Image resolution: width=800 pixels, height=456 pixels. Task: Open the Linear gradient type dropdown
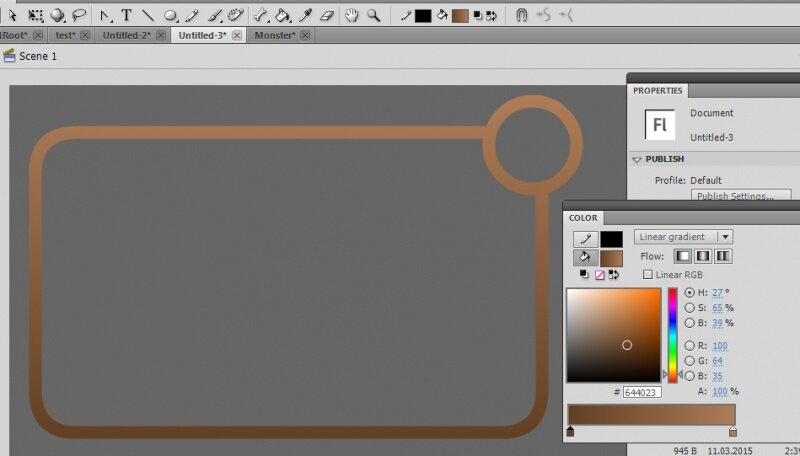[x=683, y=237]
